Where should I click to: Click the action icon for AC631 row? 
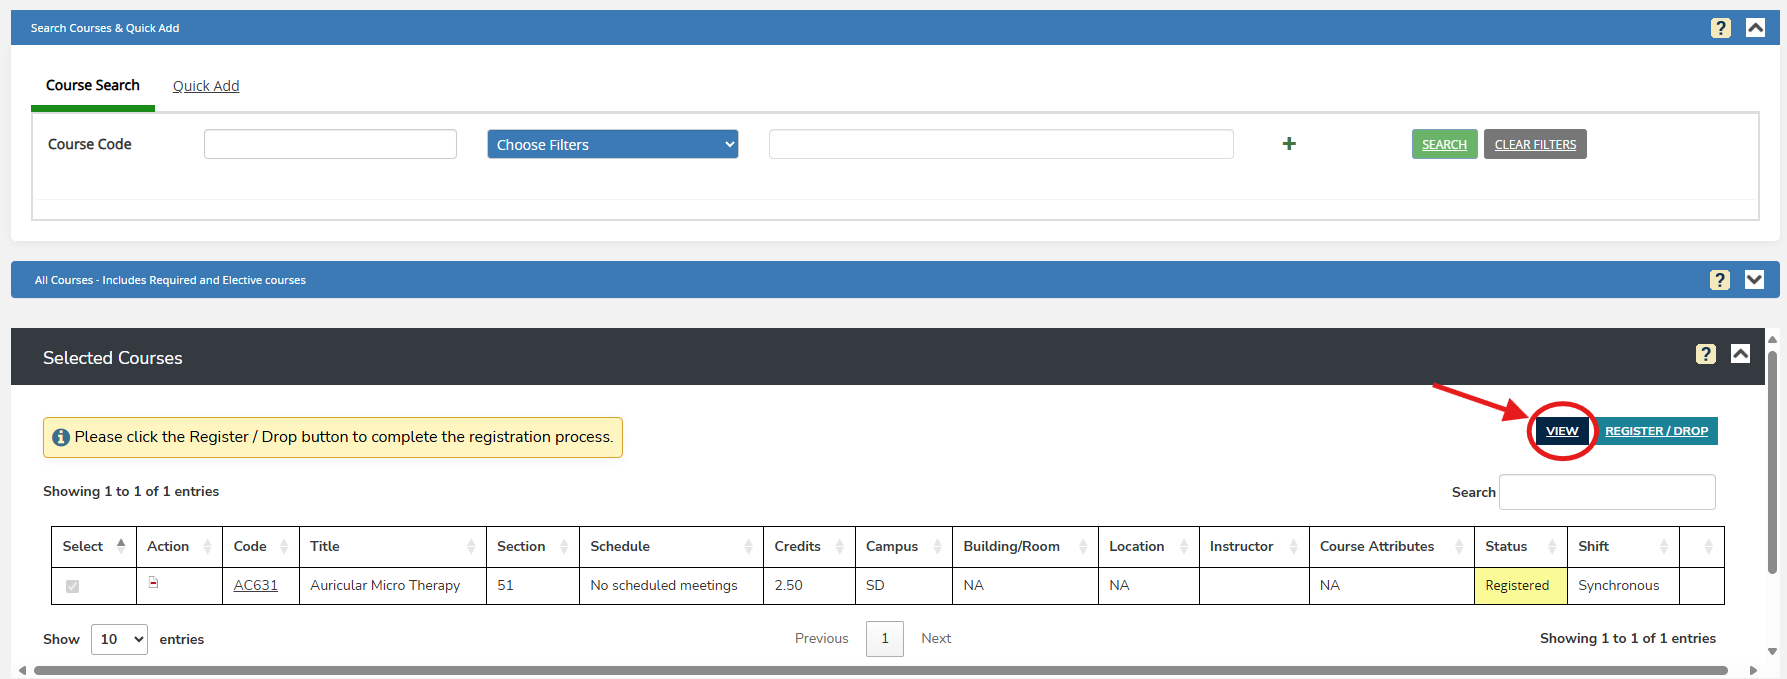(153, 582)
